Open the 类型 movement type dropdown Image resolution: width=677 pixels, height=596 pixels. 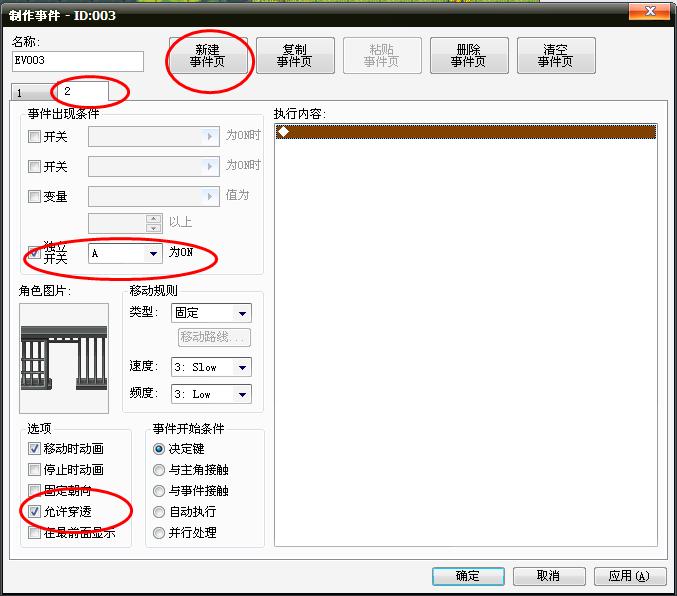pos(211,313)
